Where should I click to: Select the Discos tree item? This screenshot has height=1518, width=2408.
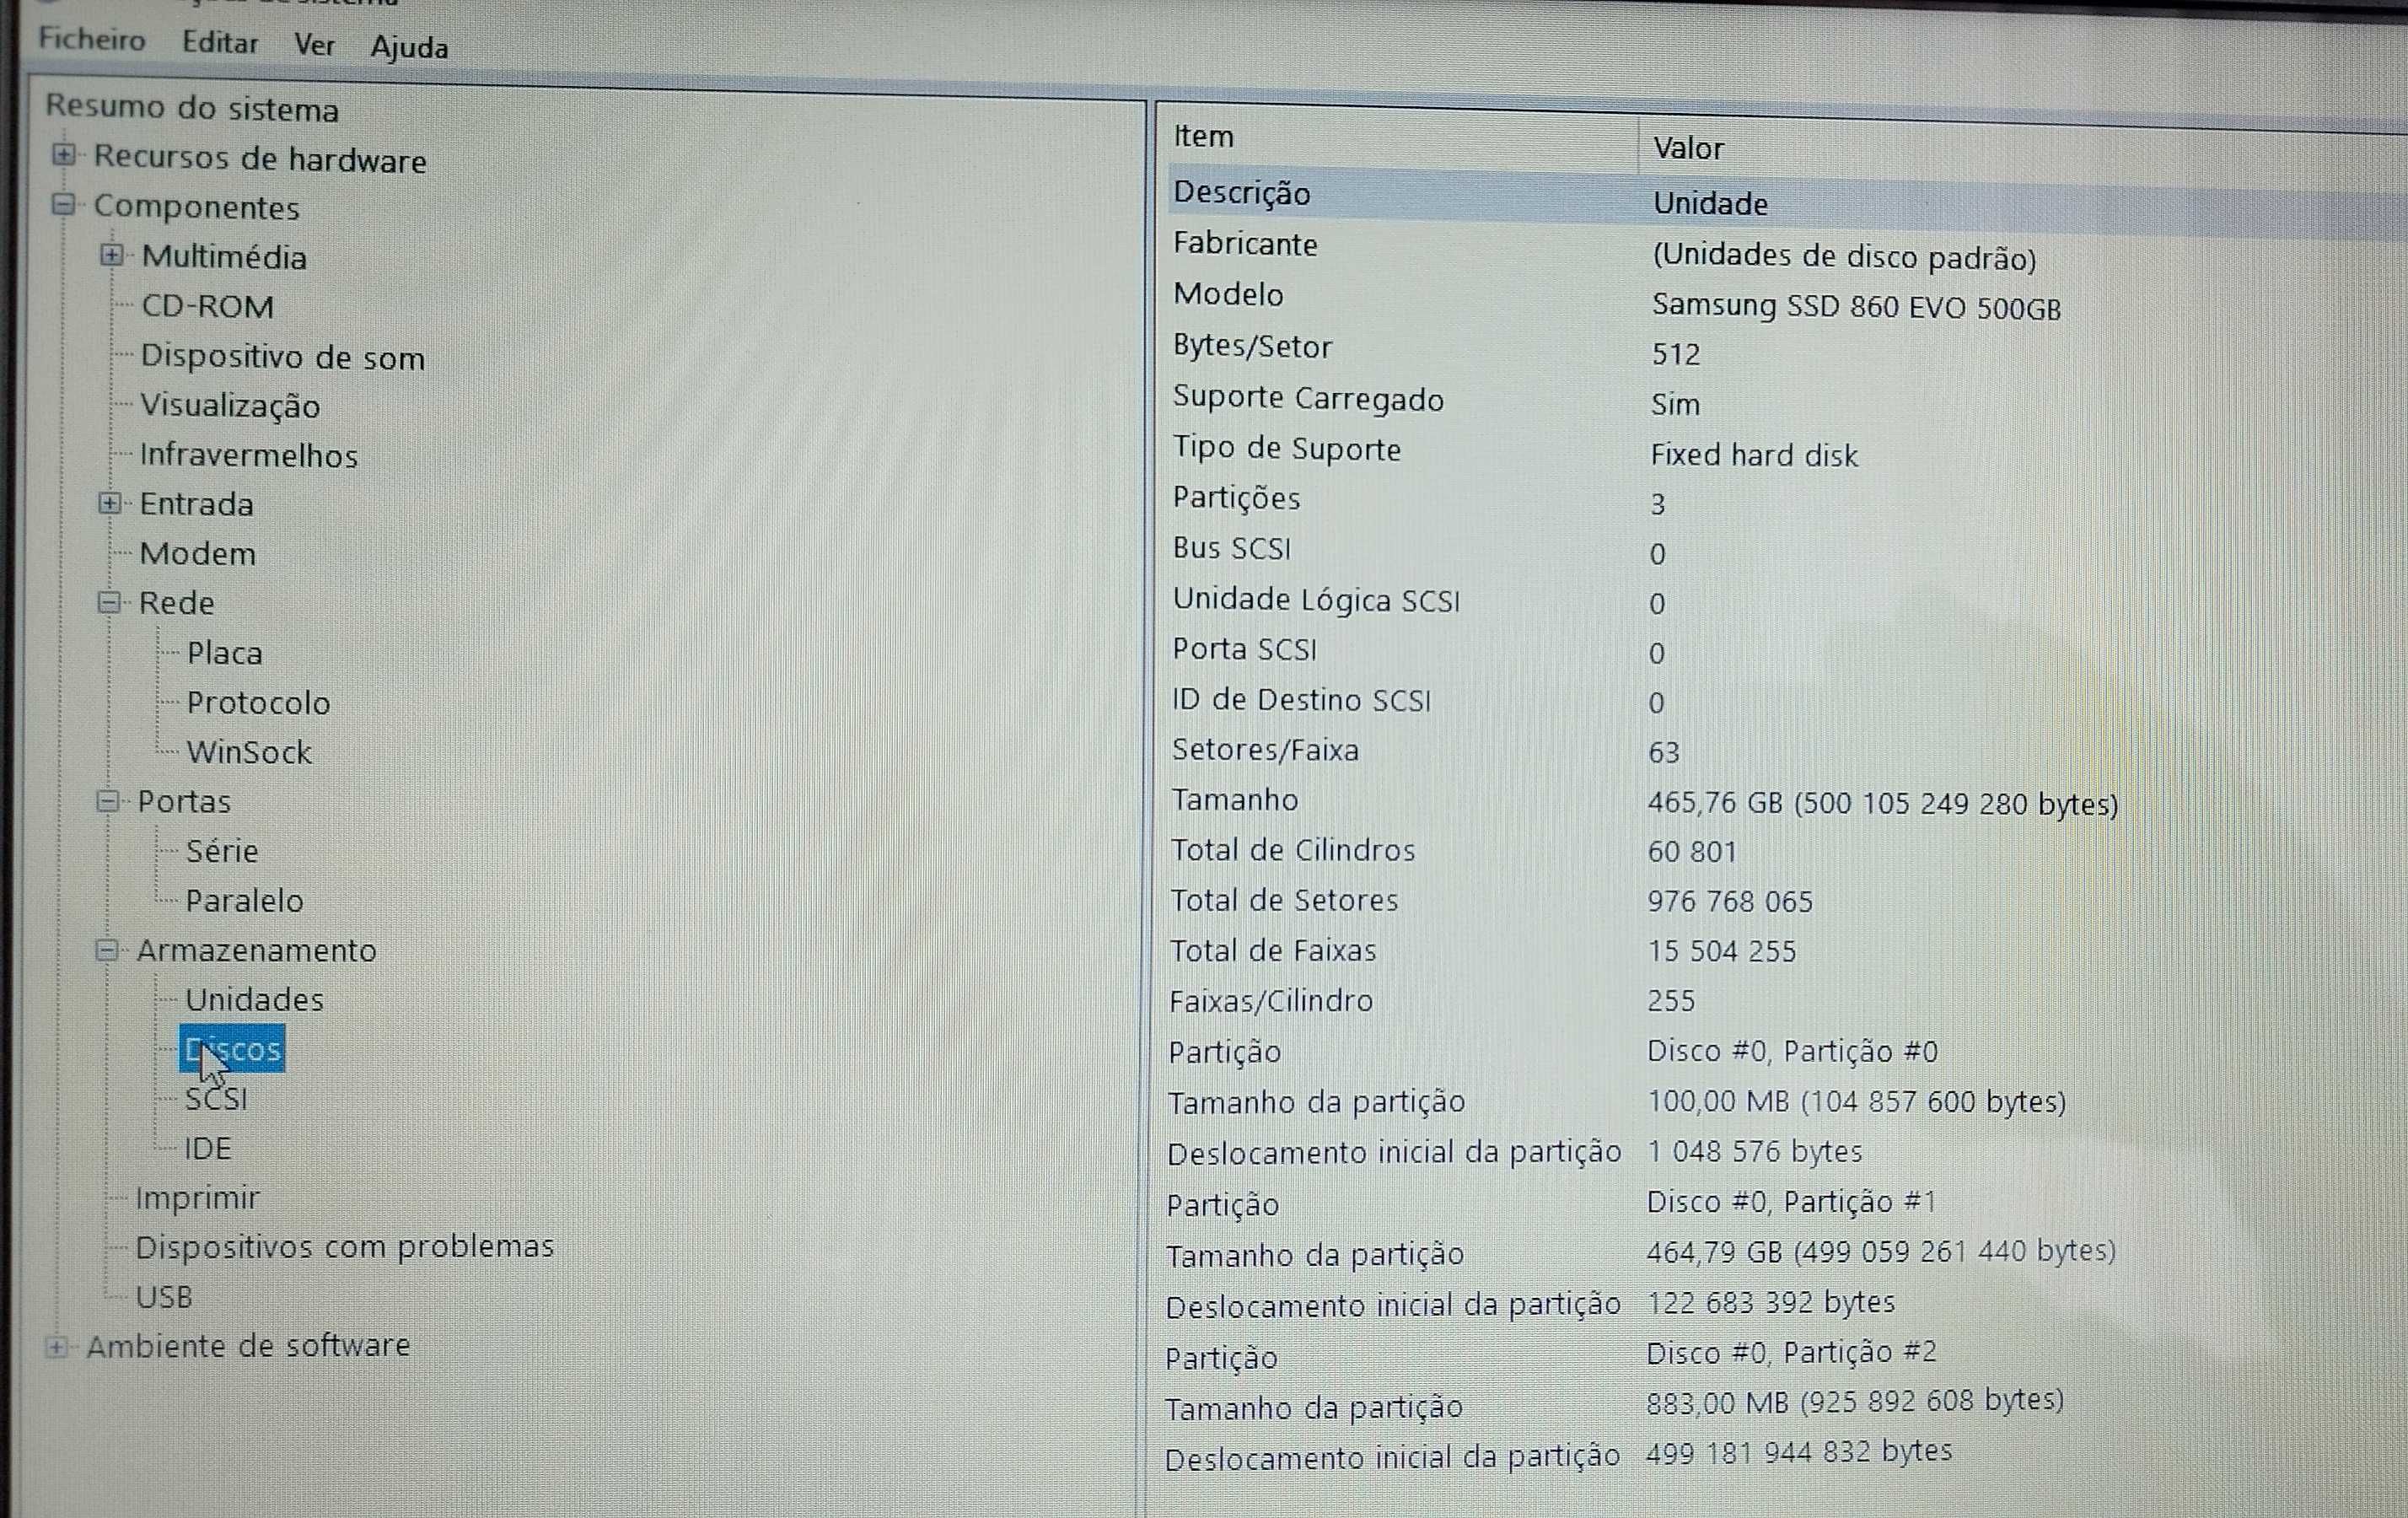click(x=233, y=1047)
